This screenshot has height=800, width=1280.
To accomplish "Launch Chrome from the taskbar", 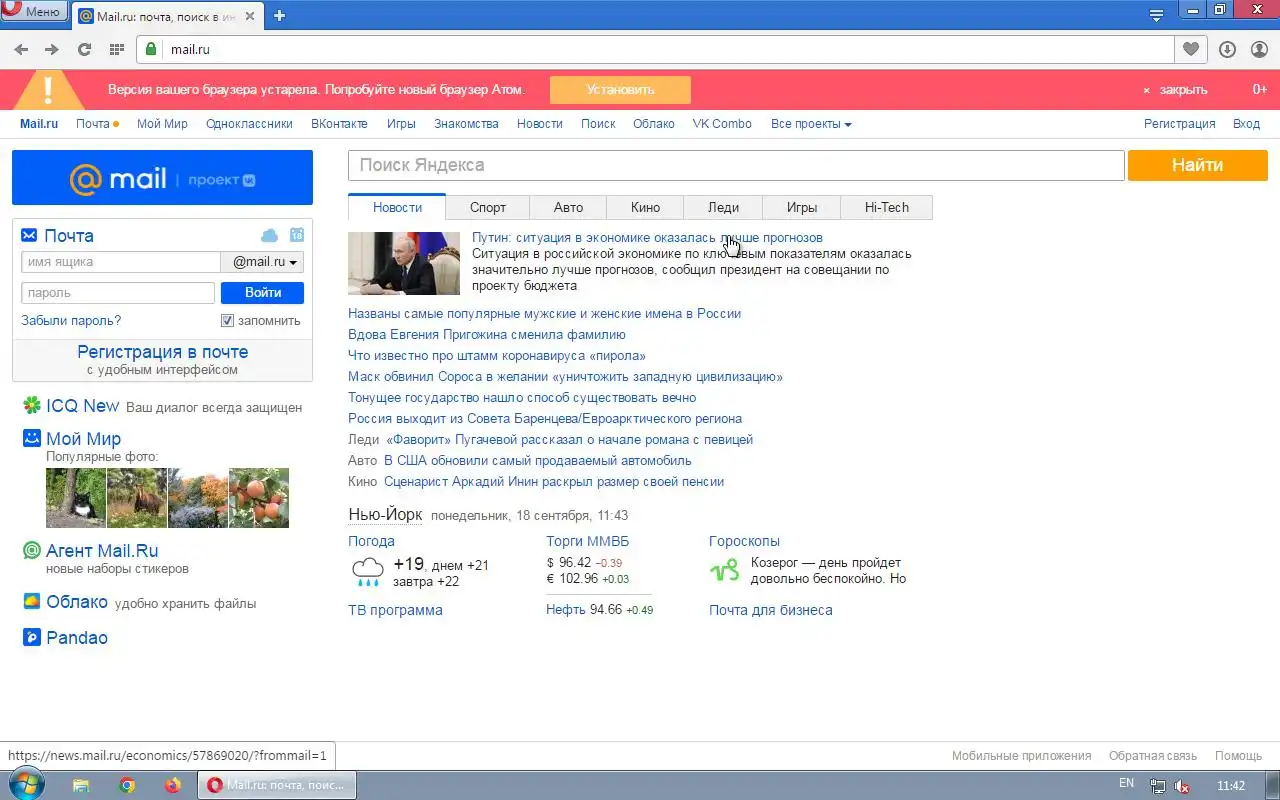I will (x=127, y=785).
